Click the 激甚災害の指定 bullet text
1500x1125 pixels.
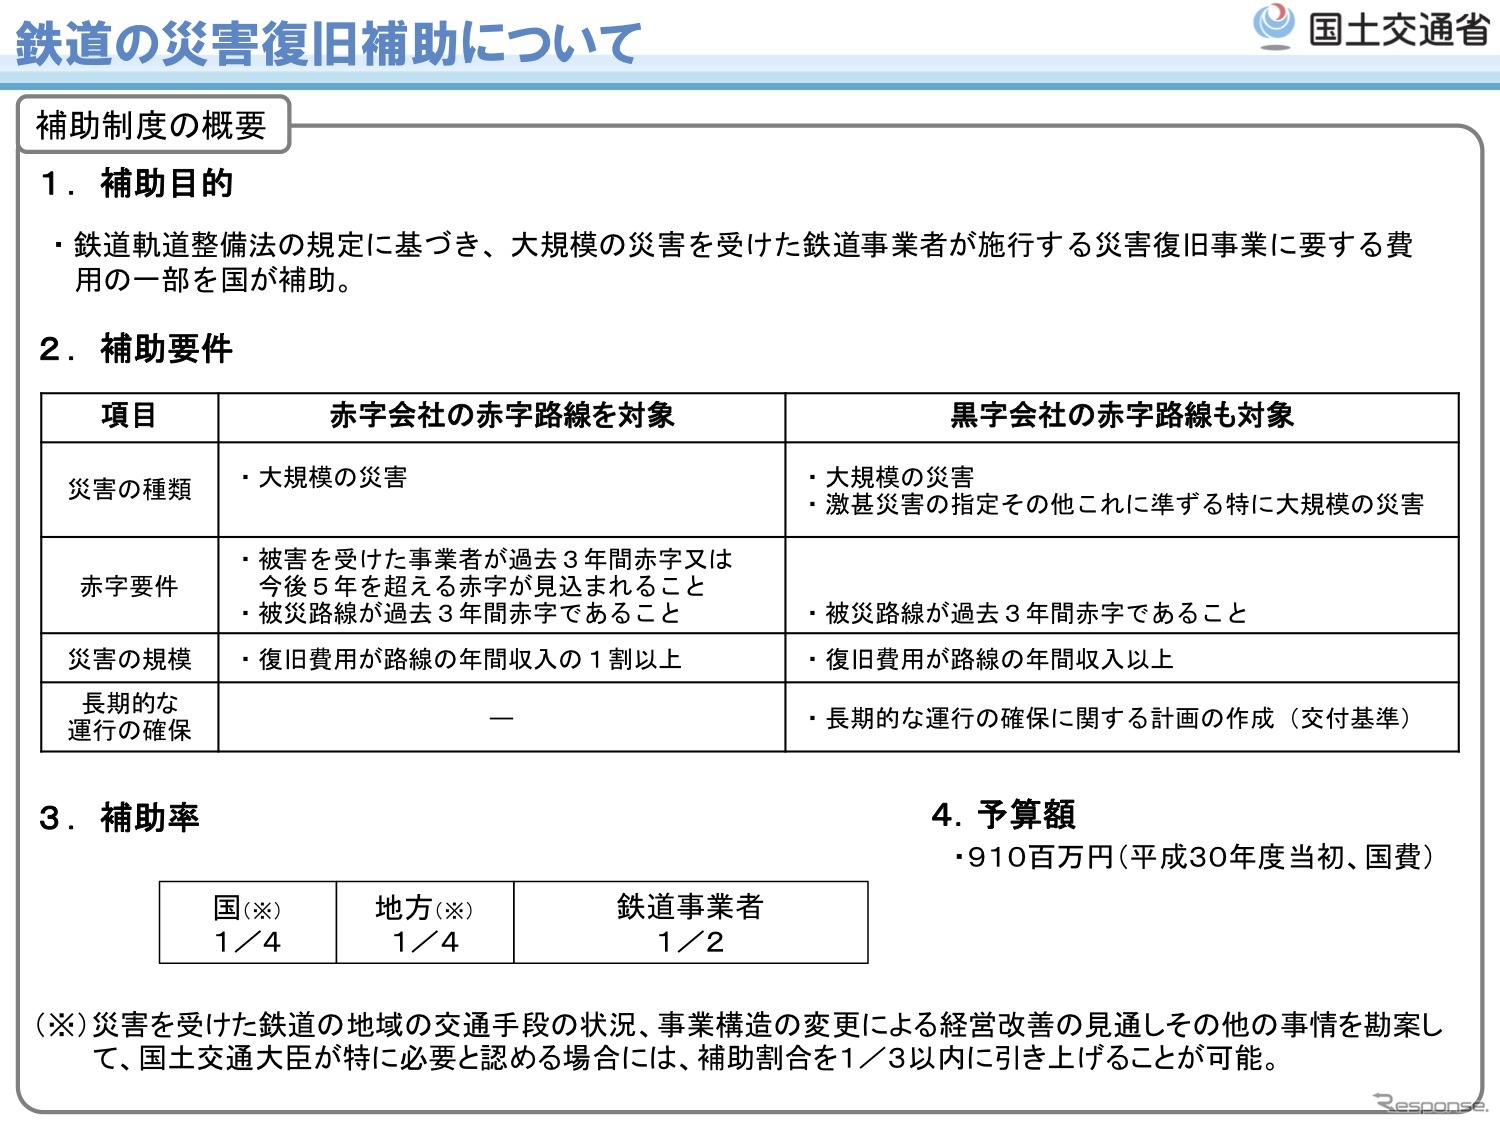click(x=1123, y=505)
